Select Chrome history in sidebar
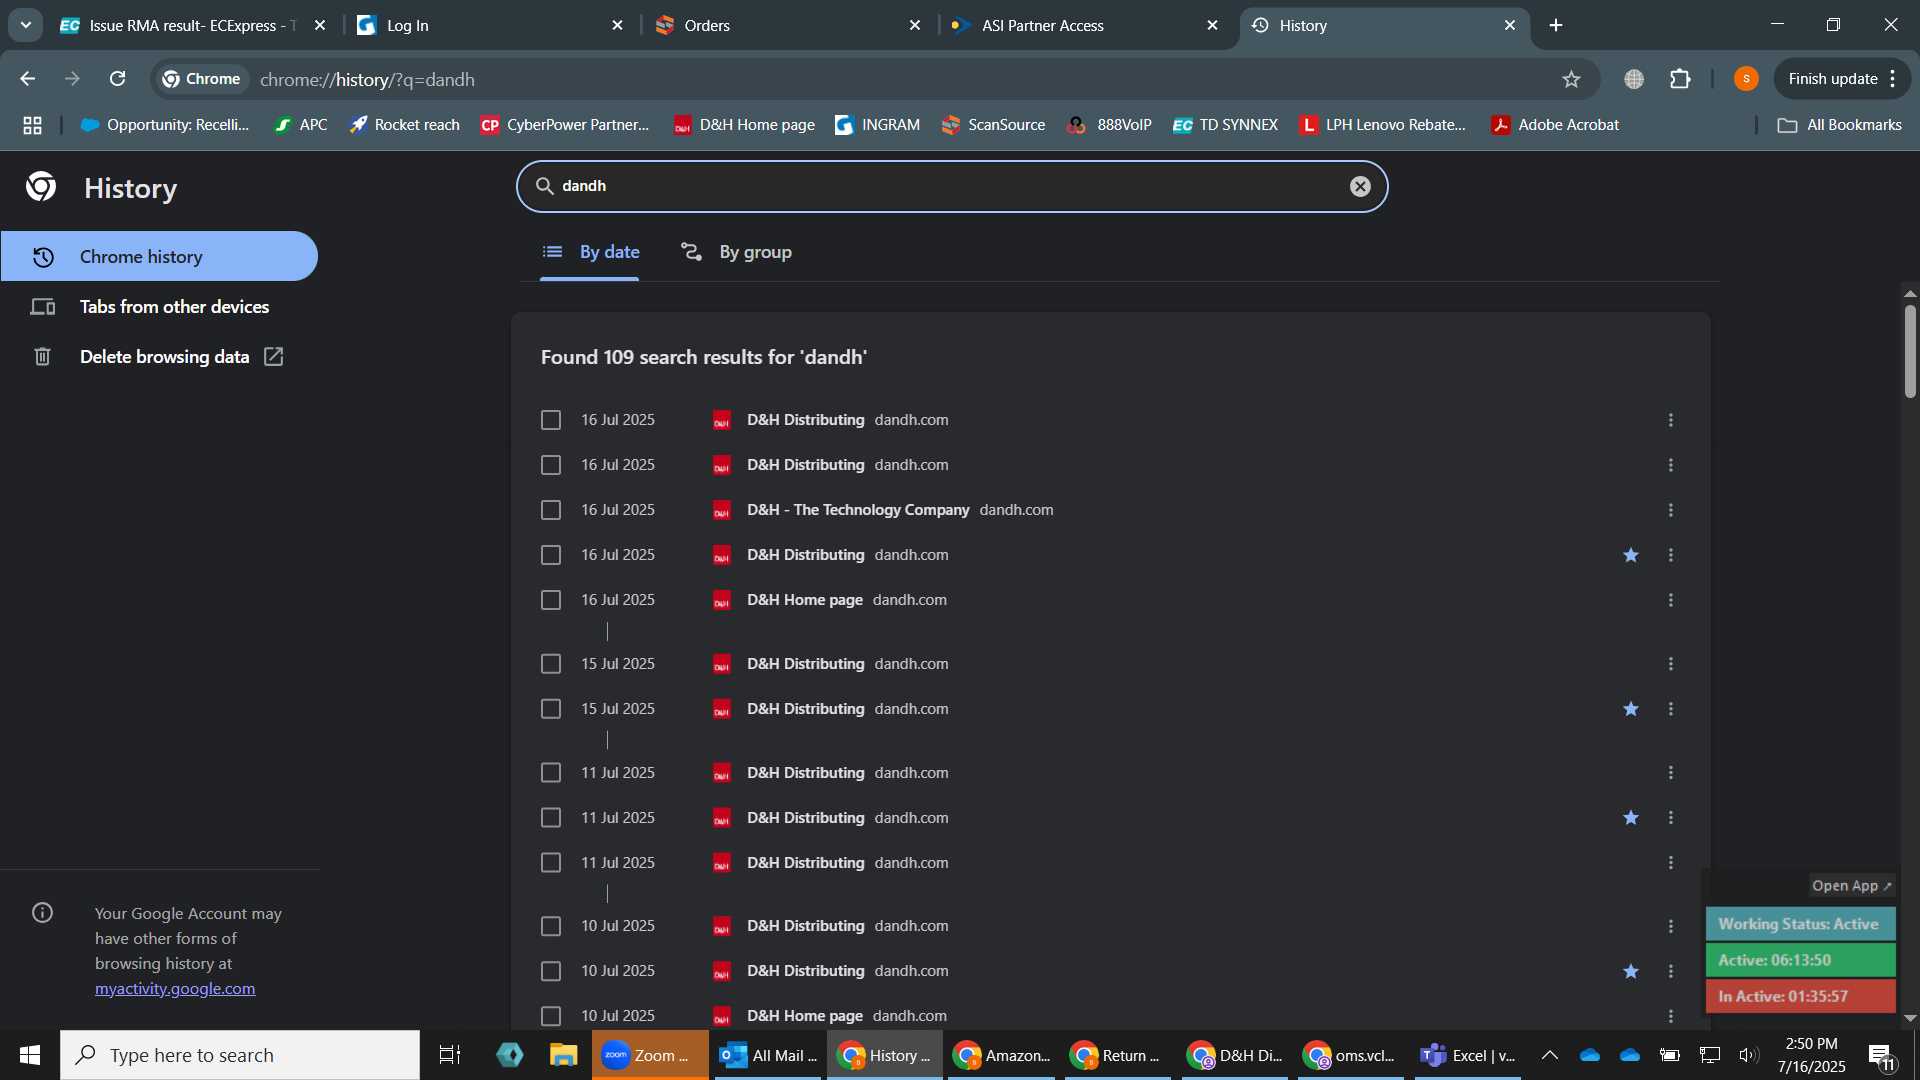The width and height of the screenshot is (1920, 1080). point(159,257)
